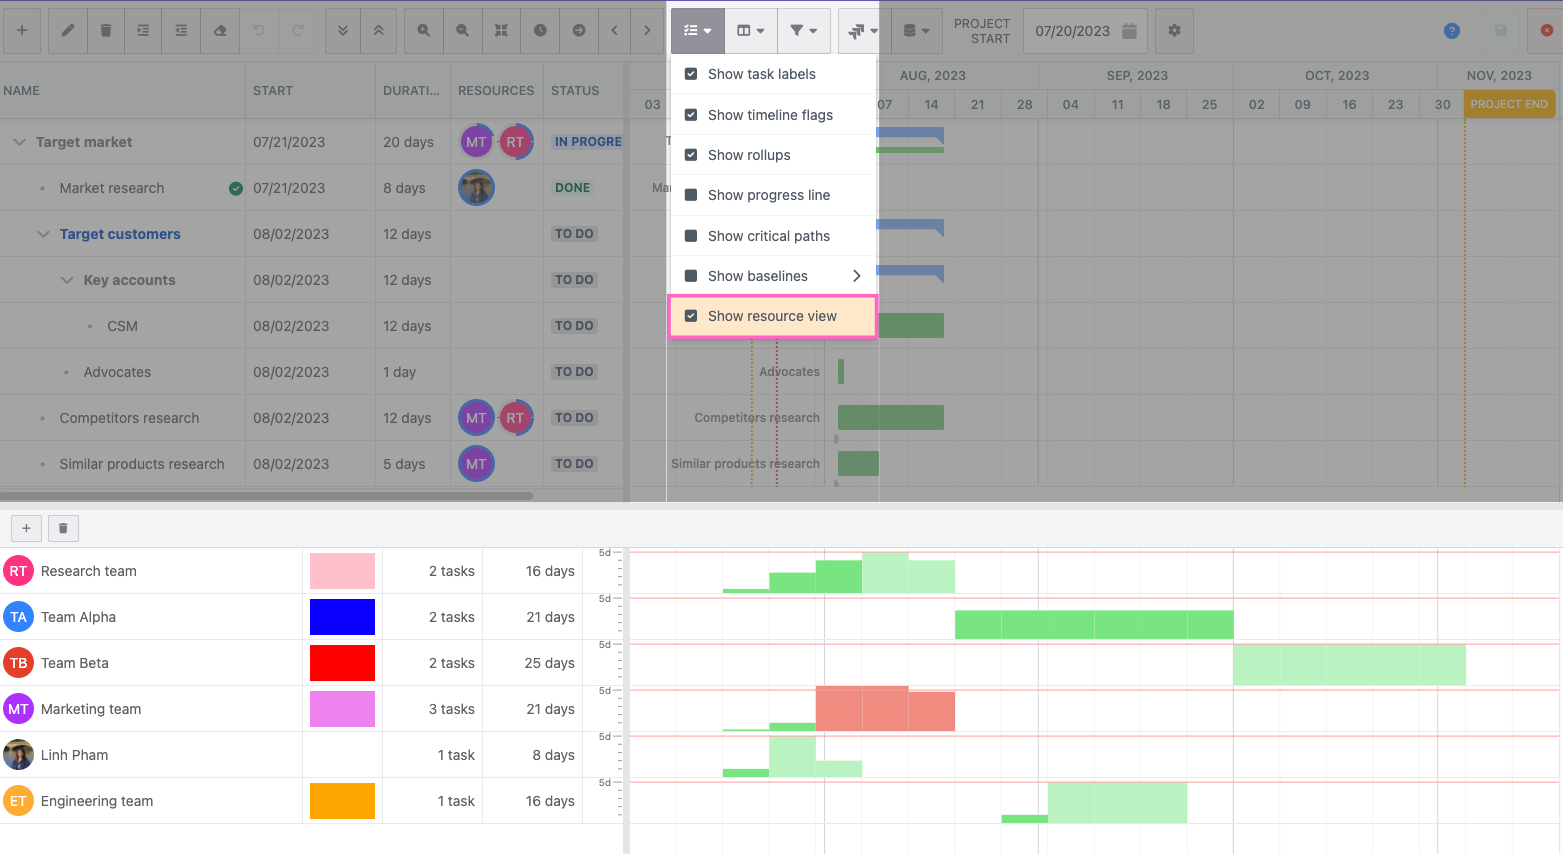Image resolution: width=1563 pixels, height=854 pixels.
Task: Click the outdent task icon
Action: tap(181, 31)
